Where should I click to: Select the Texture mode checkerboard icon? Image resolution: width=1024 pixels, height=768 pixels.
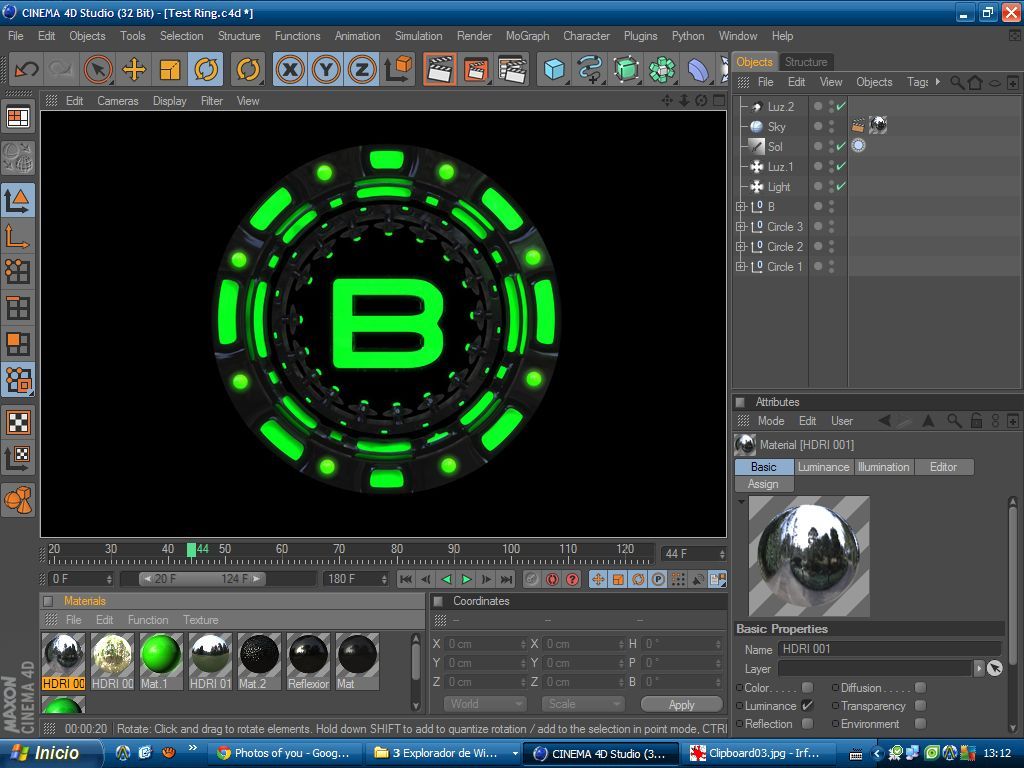coord(18,422)
